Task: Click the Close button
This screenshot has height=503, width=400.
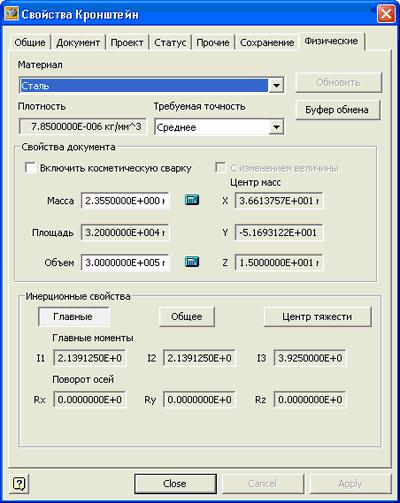Action: click(175, 484)
